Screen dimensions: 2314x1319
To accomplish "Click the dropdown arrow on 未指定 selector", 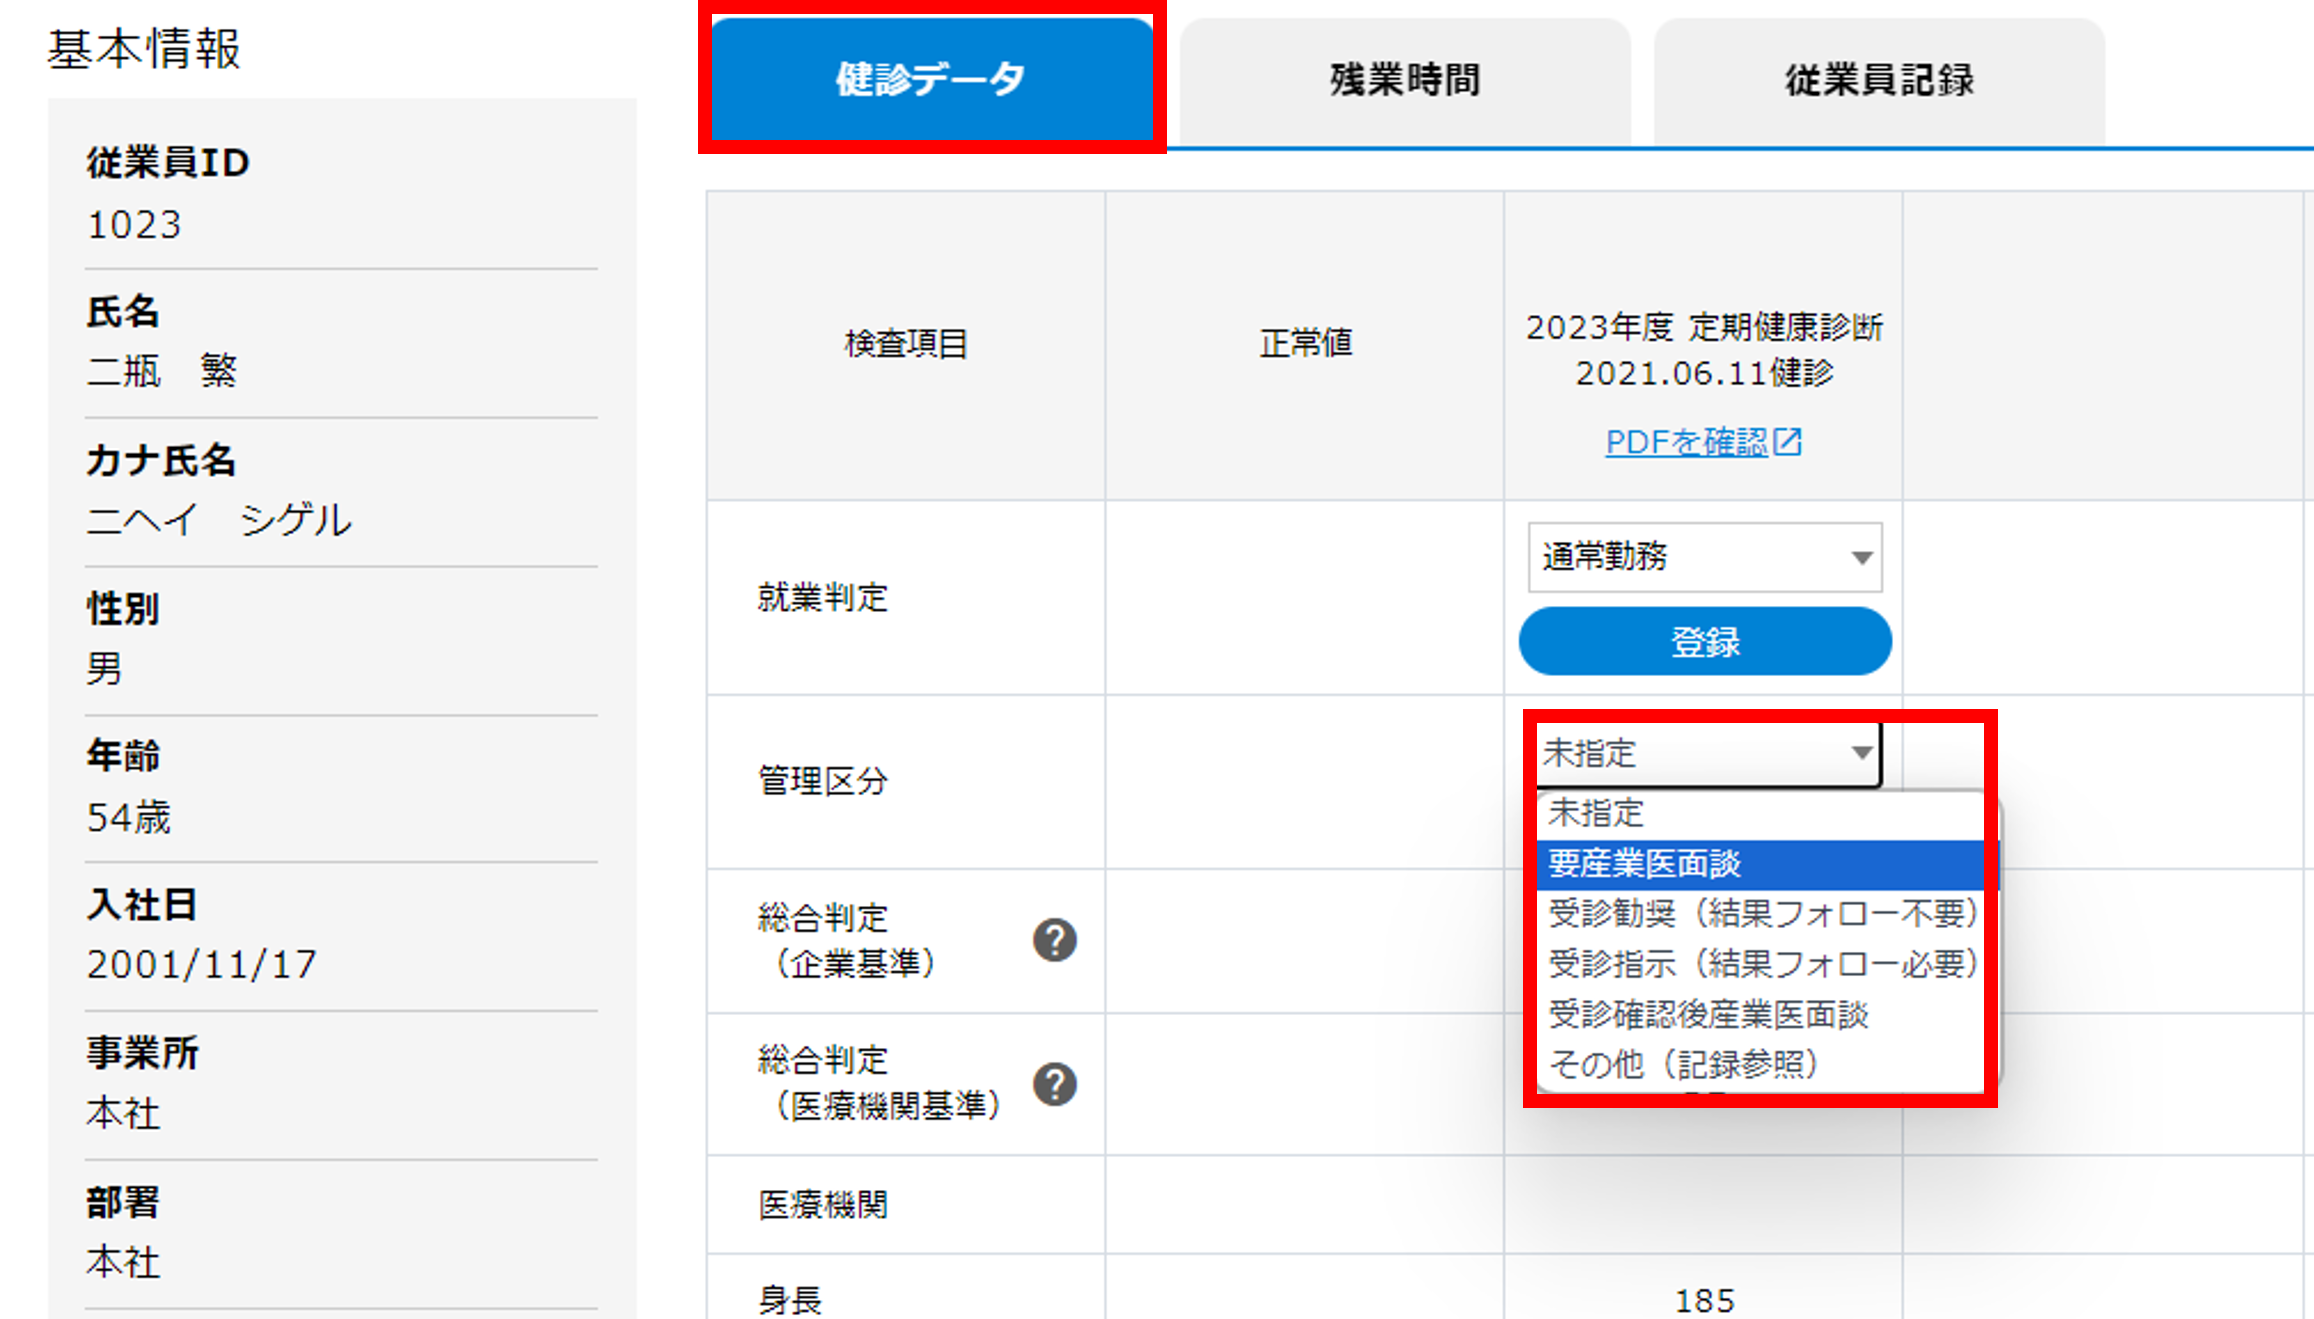I will coord(1862,753).
